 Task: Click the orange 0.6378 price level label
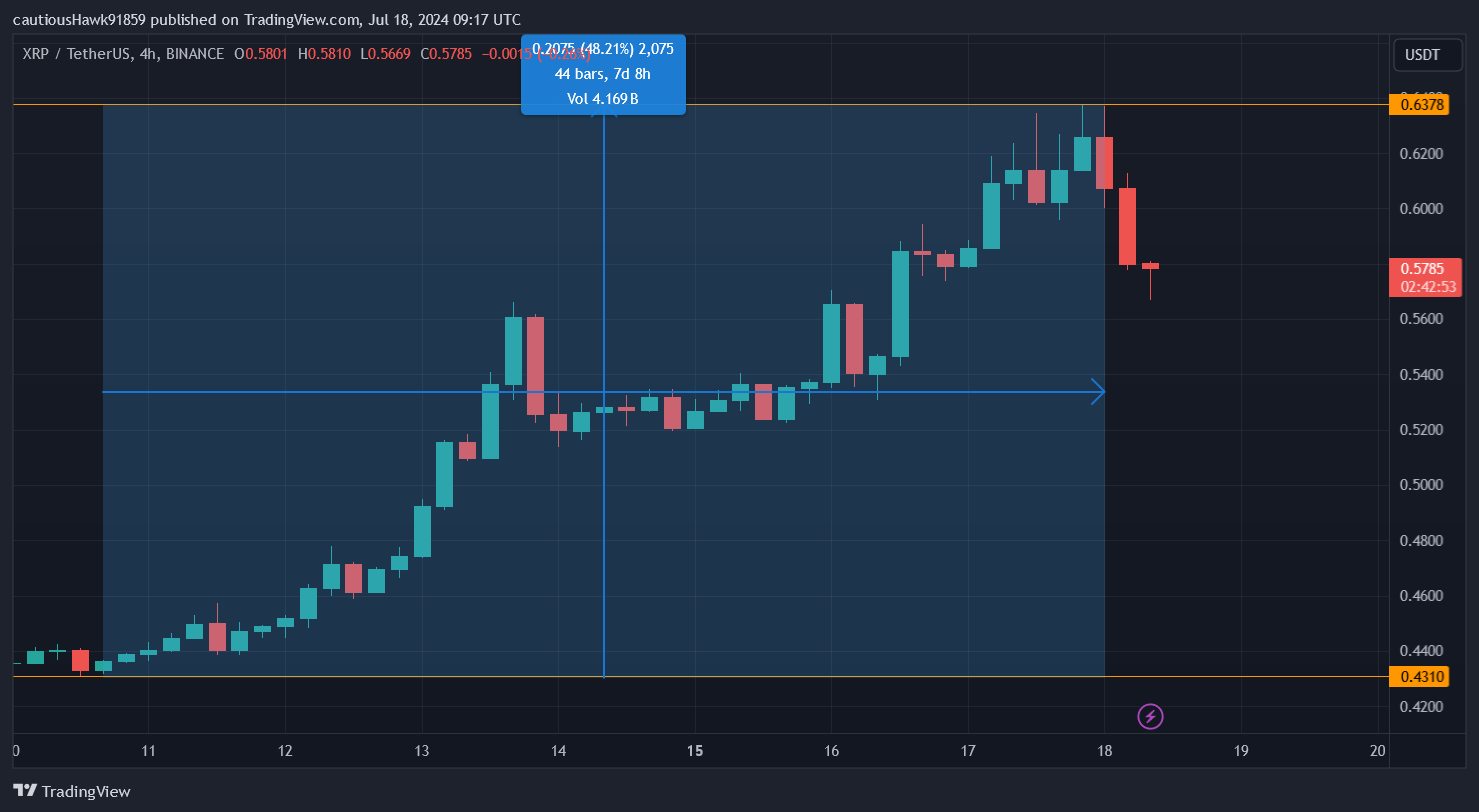tap(1419, 104)
